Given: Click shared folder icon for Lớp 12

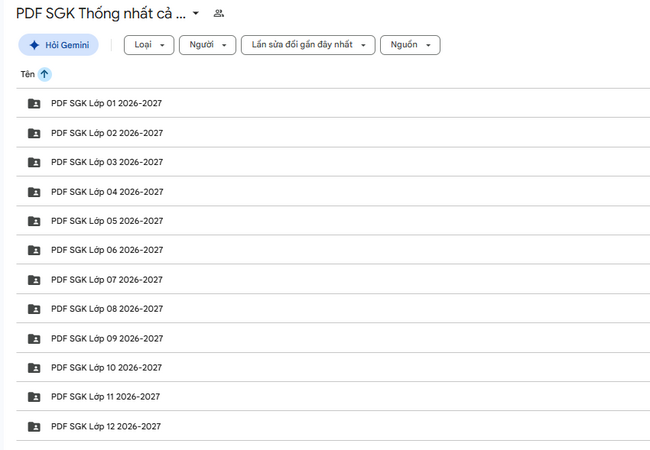Looking at the screenshot, I should pyautogui.click(x=34, y=426).
